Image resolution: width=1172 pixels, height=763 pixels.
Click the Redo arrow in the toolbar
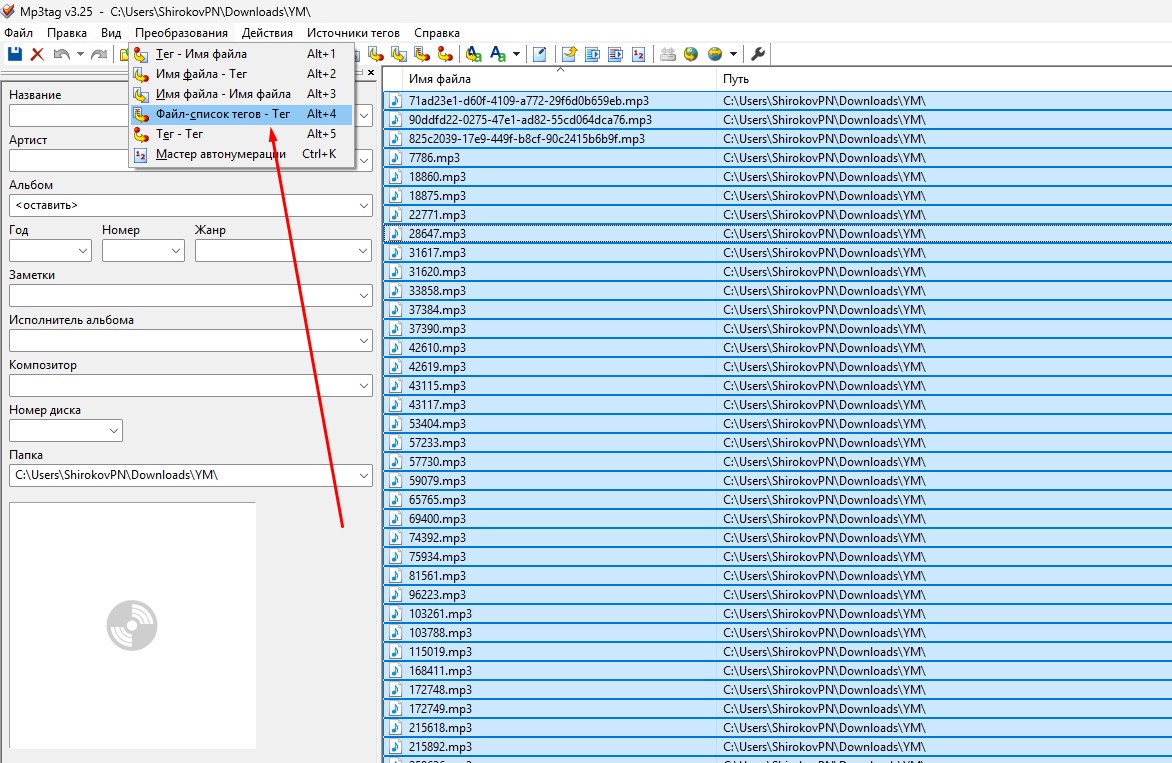coord(98,54)
